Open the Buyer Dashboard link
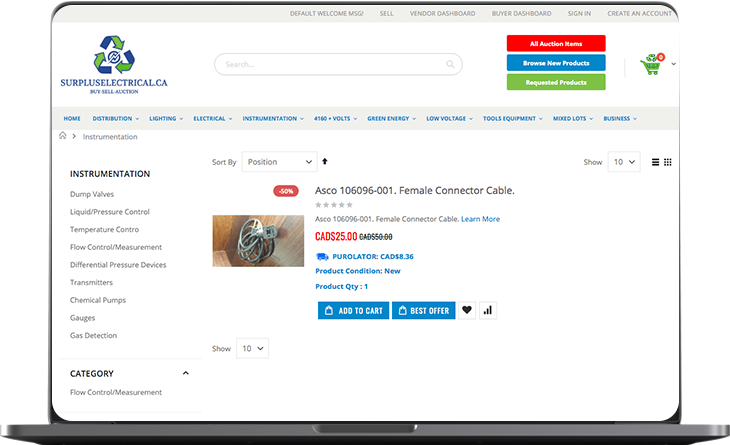730x445 pixels. [521, 13]
